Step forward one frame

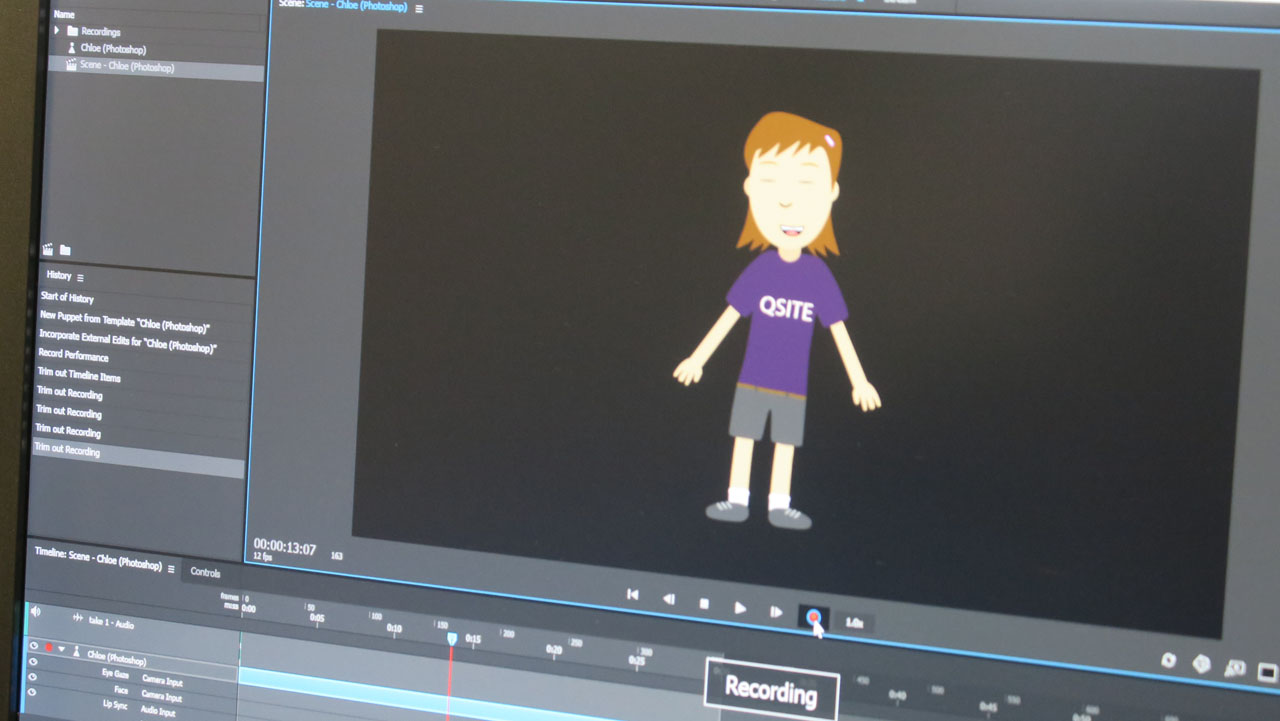pos(776,611)
